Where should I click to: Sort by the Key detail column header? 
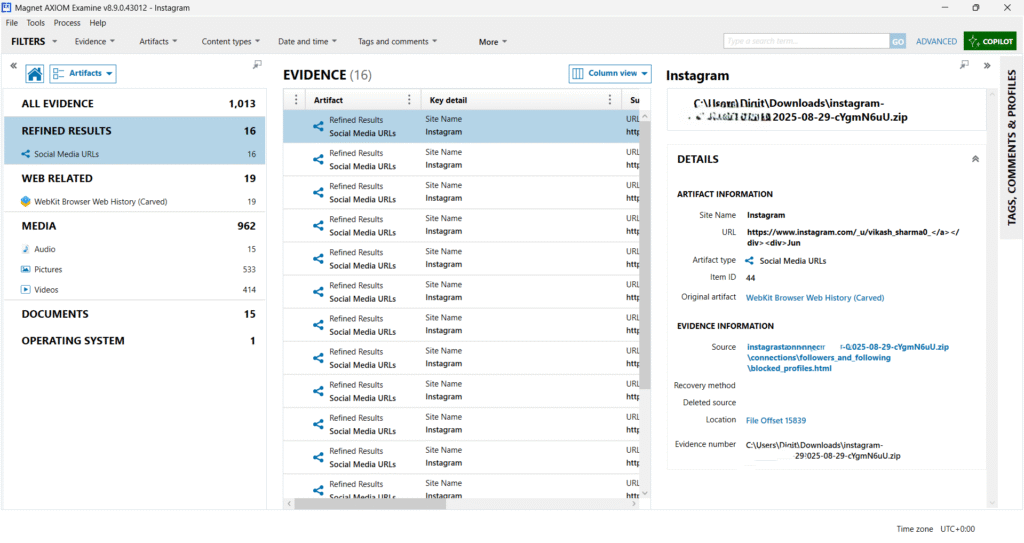[x=448, y=100]
